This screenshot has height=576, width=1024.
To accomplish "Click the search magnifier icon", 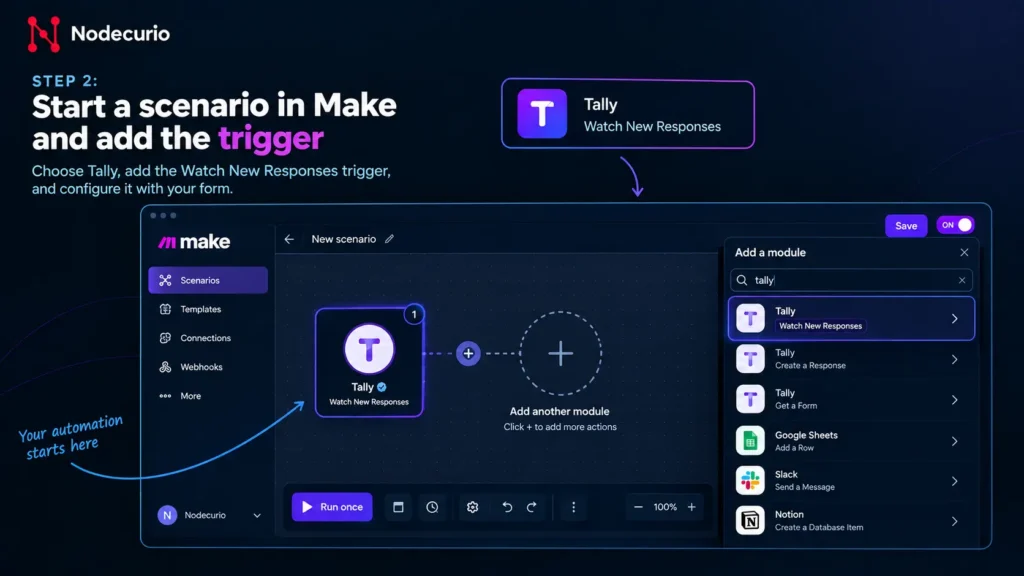I will click(x=742, y=280).
